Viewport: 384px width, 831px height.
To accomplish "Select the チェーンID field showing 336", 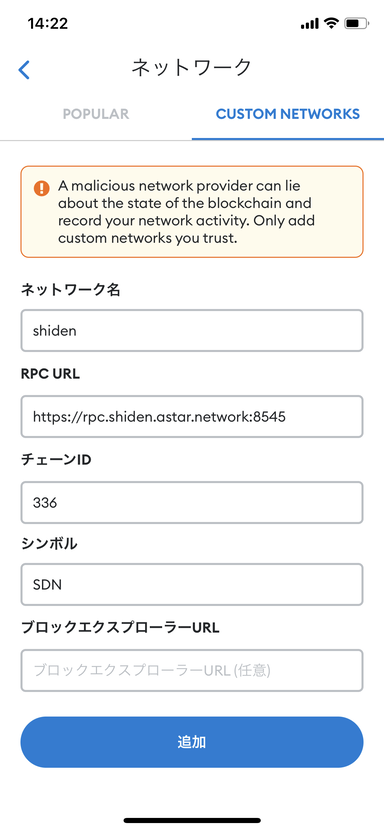I will click(x=192, y=502).
